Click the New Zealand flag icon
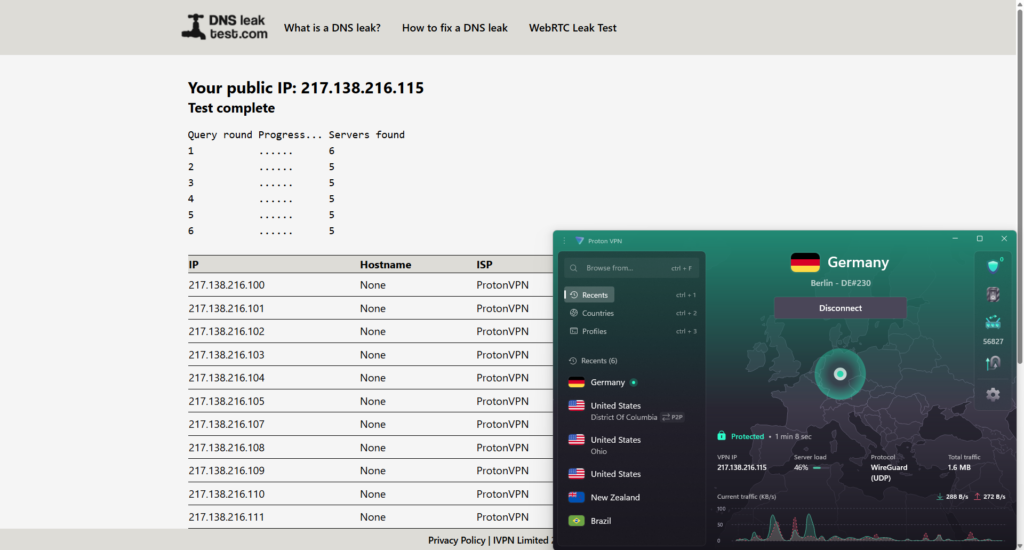 (576, 497)
